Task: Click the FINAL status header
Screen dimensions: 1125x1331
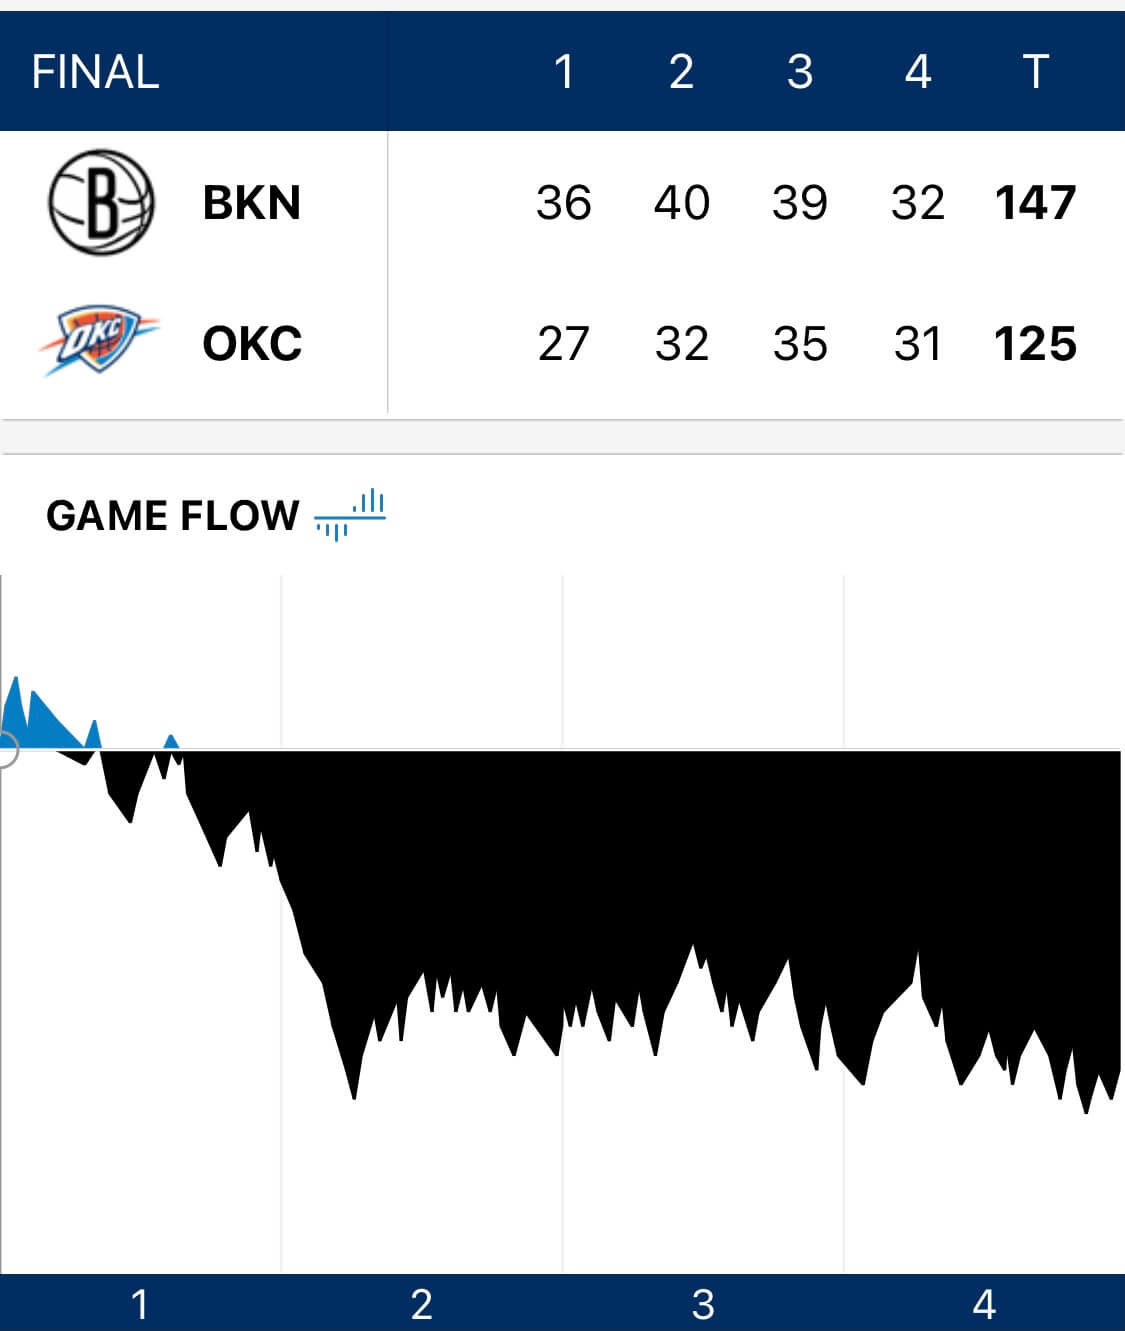Action: (x=95, y=72)
